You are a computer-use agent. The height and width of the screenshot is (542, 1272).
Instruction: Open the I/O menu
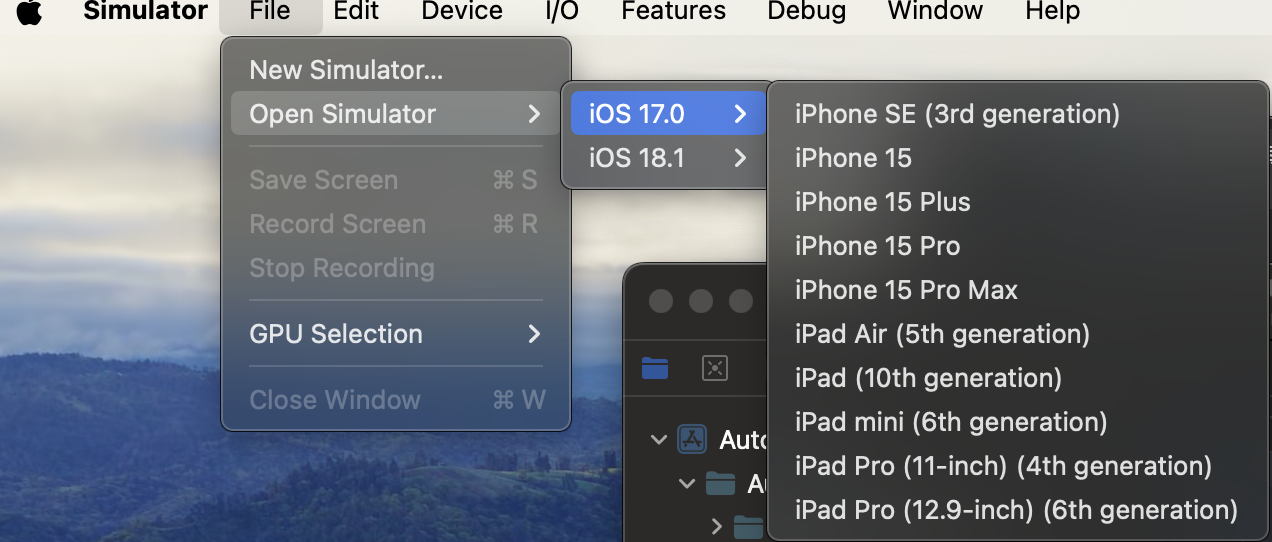(561, 12)
